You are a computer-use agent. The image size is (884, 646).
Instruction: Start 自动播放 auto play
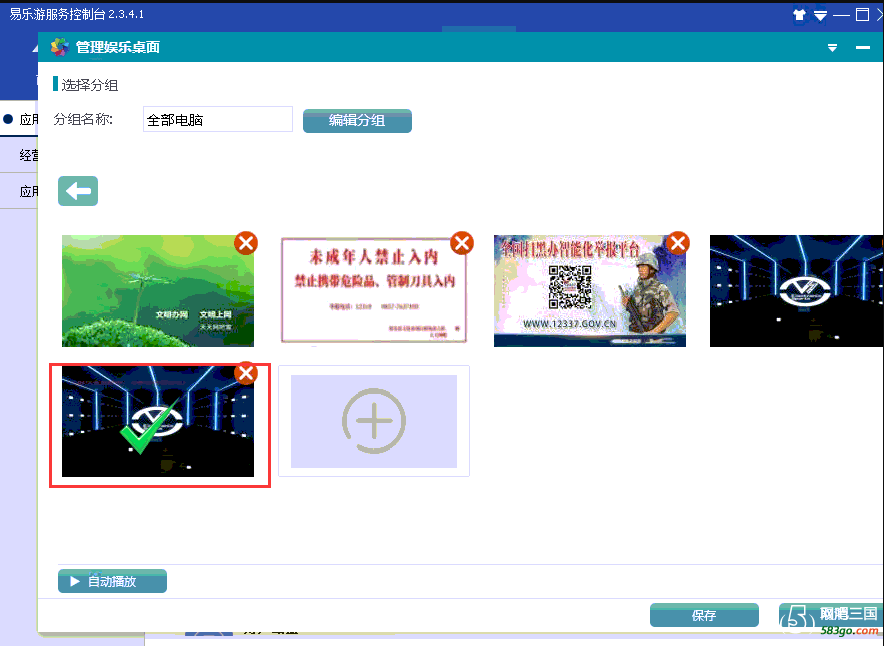click(112, 581)
